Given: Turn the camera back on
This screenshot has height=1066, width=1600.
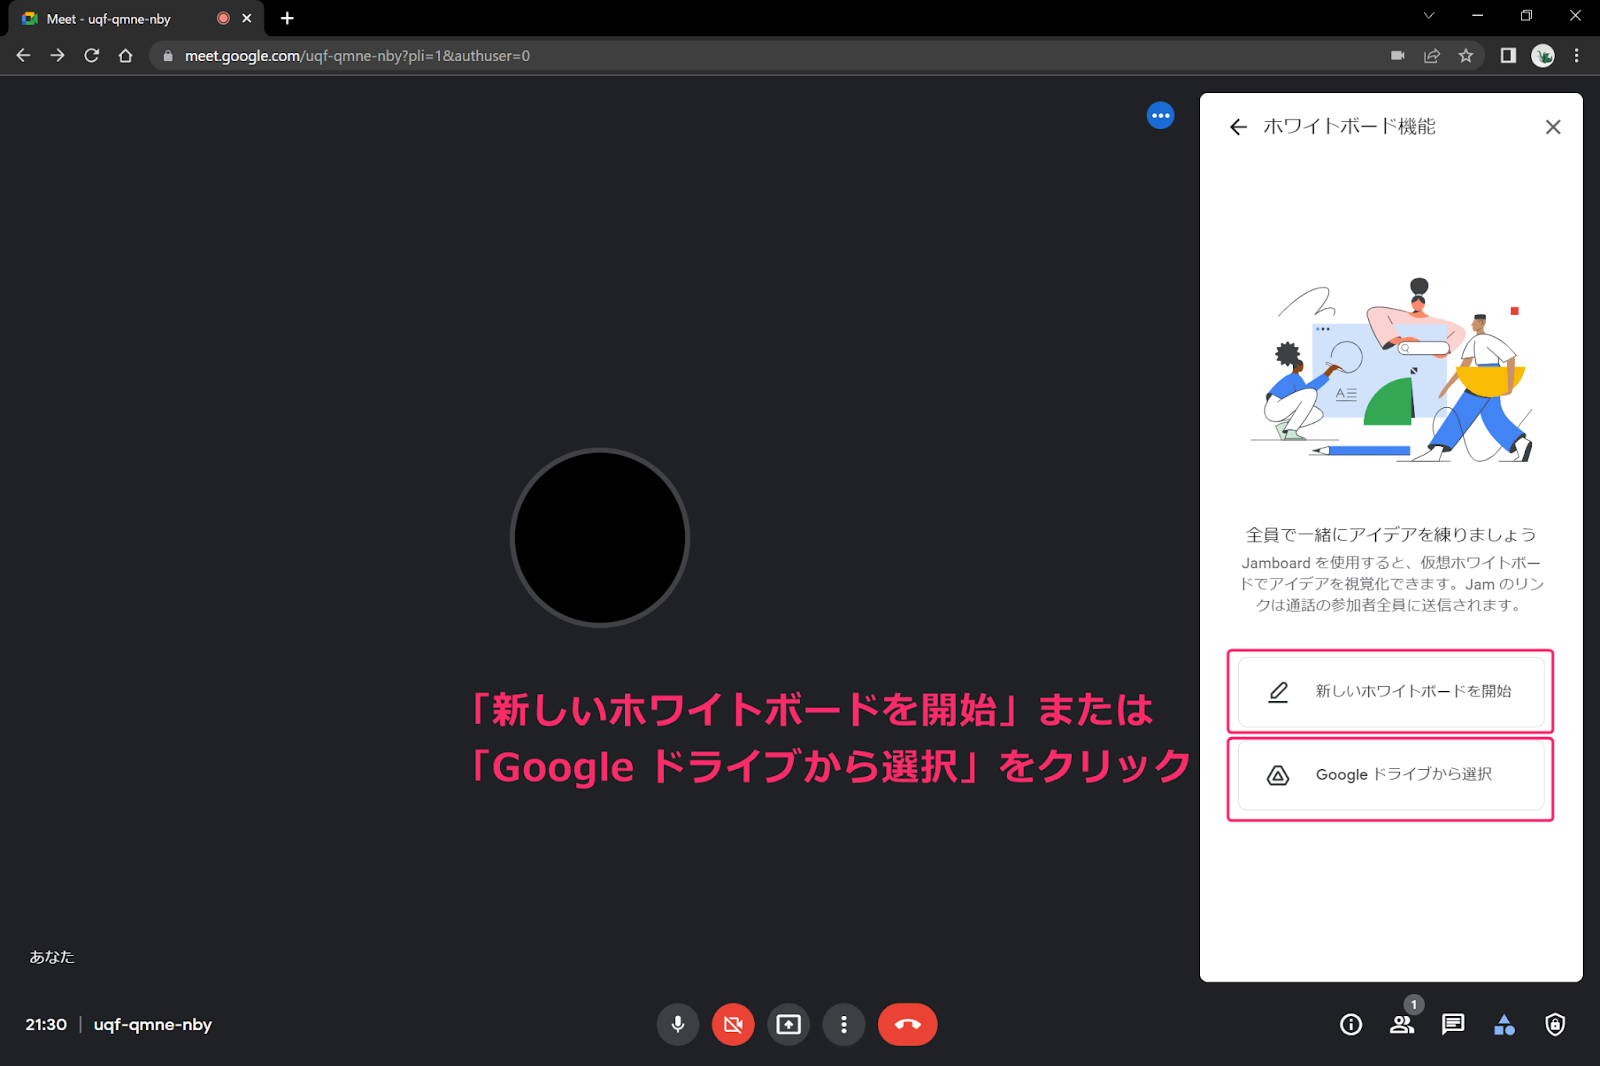Looking at the screenshot, I should click(x=733, y=1024).
